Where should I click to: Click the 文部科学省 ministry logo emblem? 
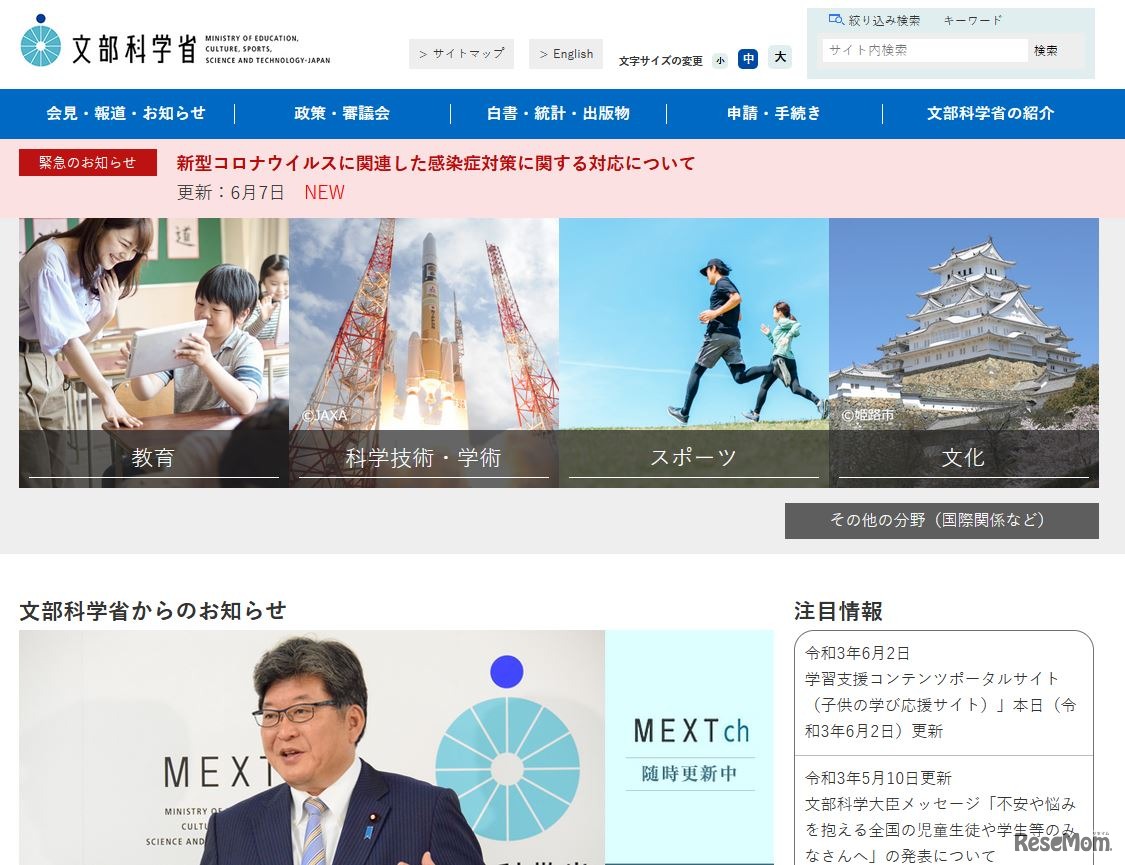point(39,41)
